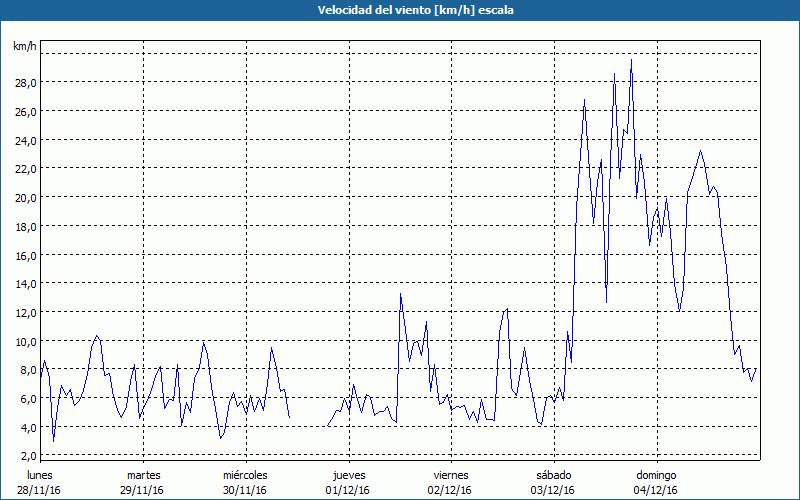This screenshot has width=800, height=500.
Task: Click the 24,0 y-axis label
Action: pos(25,140)
